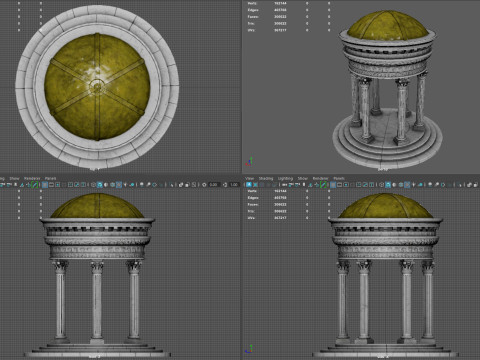
Task: Toggle Wireframe on Shaded in lower-right panel
Action: pyautogui.click(x=401, y=184)
